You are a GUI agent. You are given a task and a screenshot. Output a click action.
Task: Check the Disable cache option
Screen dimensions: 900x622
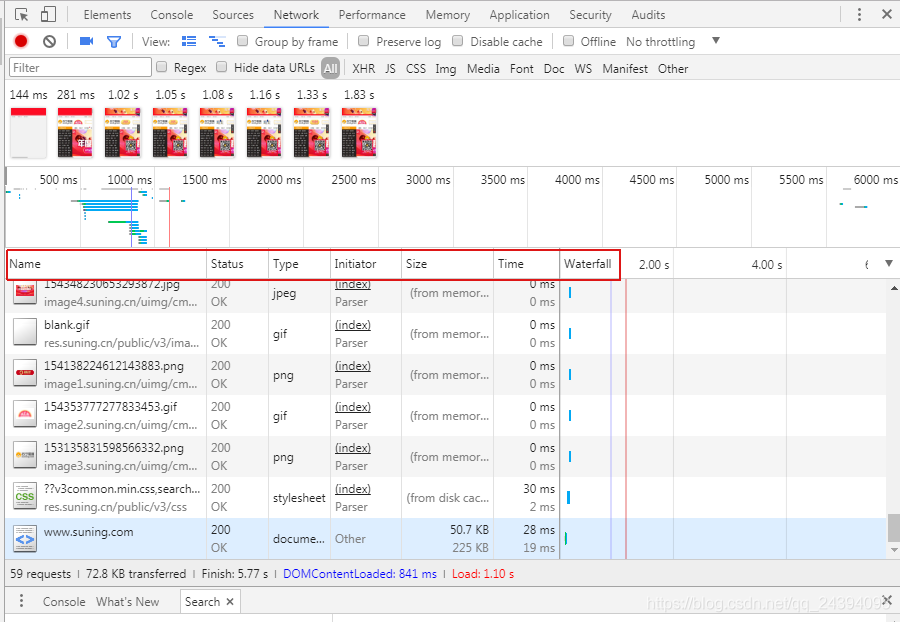tap(457, 41)
